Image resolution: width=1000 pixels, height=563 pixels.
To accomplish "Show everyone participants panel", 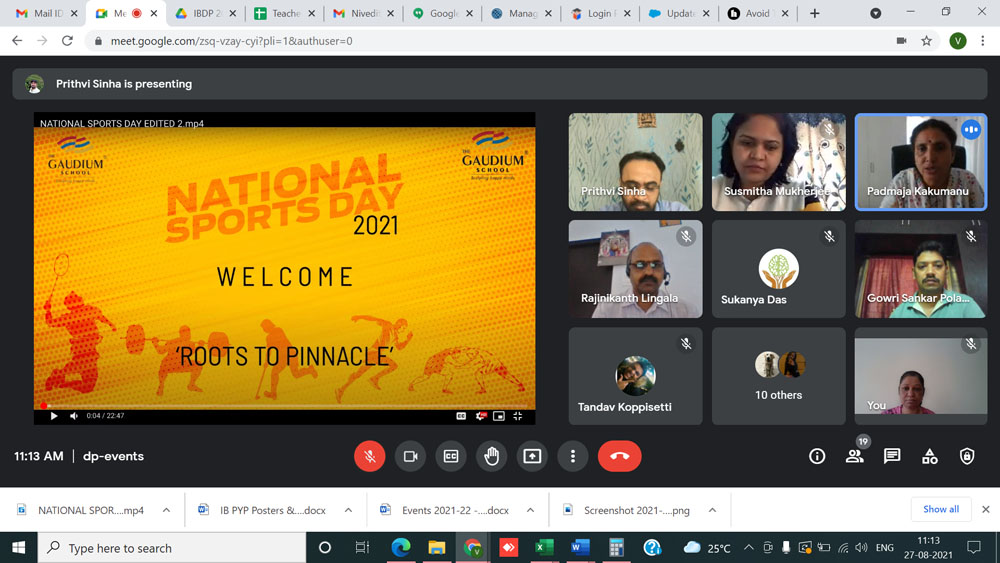I will coord(855,456).
